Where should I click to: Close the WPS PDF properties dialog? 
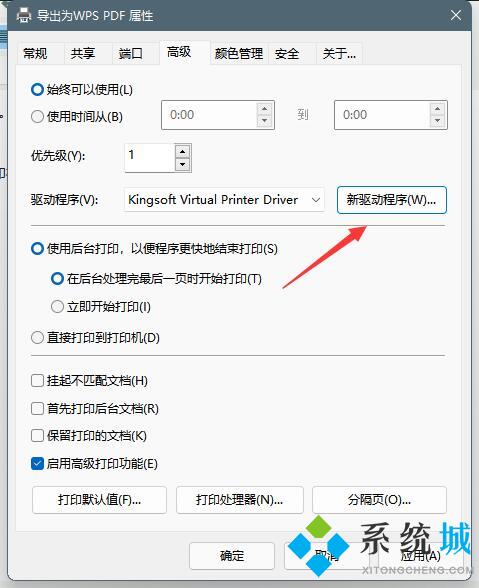pos(456,15)
